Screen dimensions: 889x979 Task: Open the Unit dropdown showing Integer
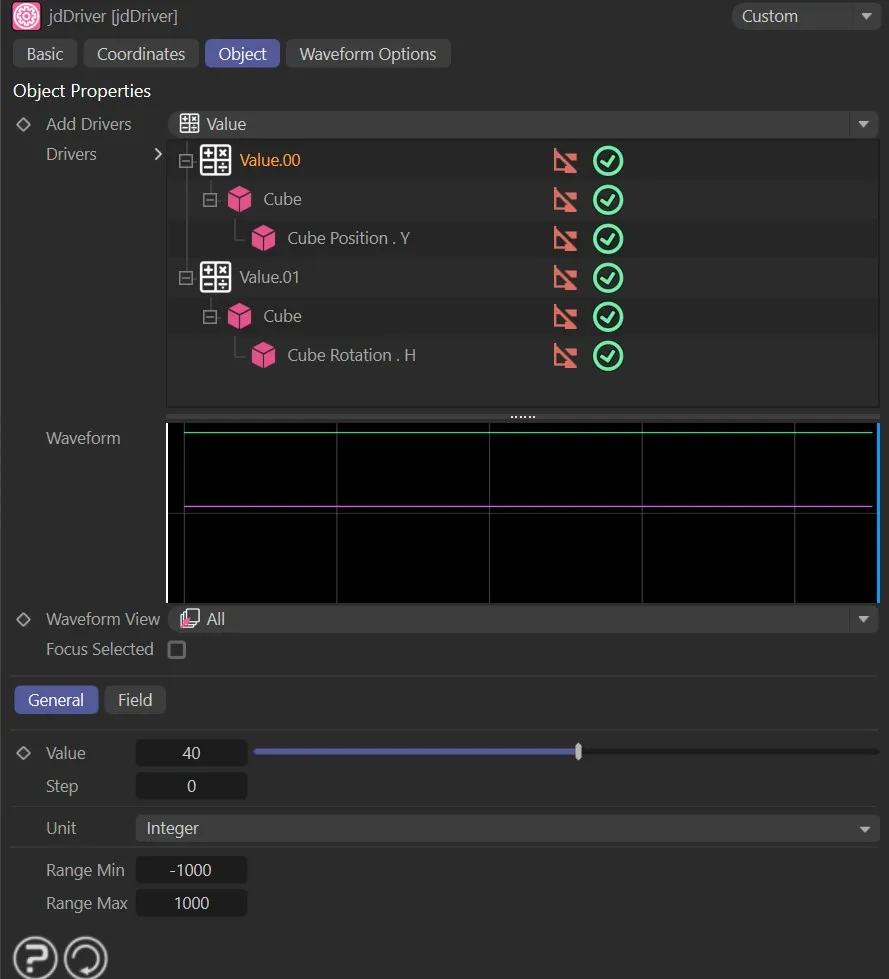click(x=505, y=828)
